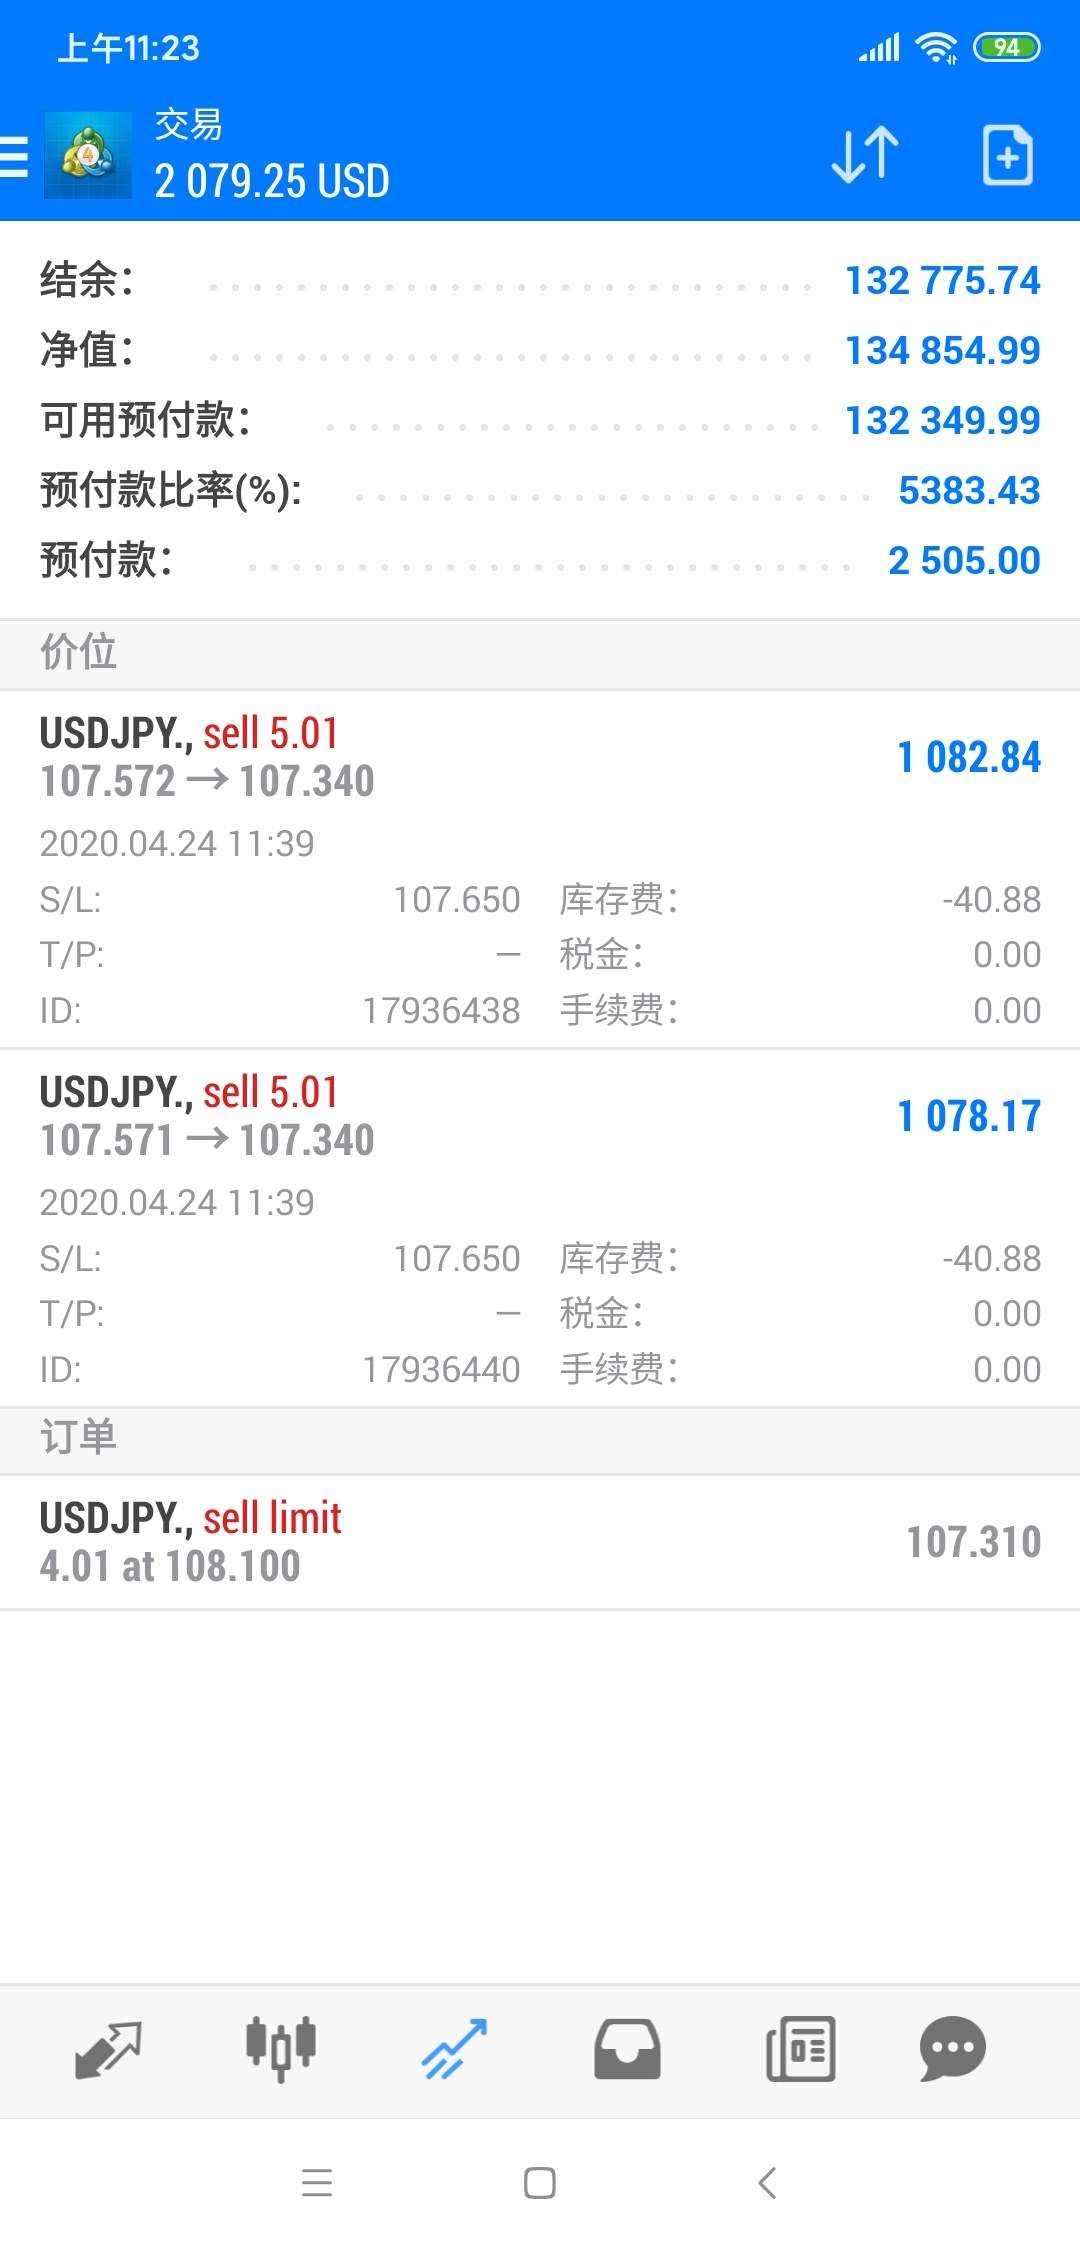Tap the 2 079.25 USD profit header

click(272, 181)
